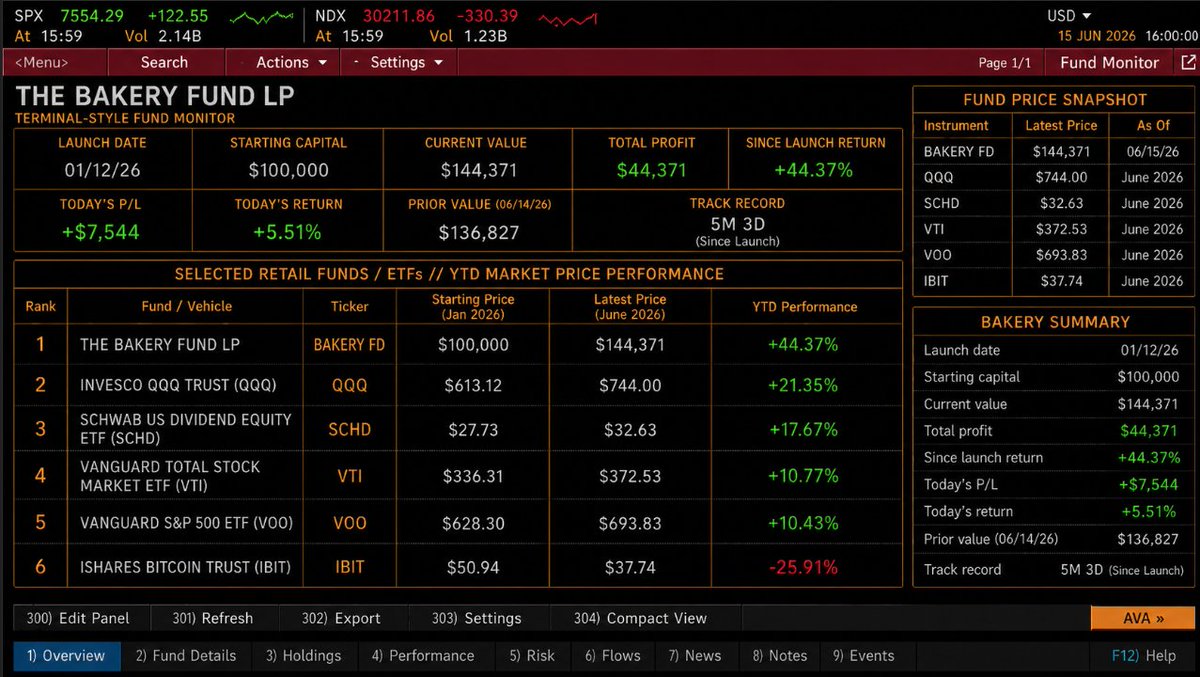Click the Ticker column header
1200x677 pixels.
(349, 306)
